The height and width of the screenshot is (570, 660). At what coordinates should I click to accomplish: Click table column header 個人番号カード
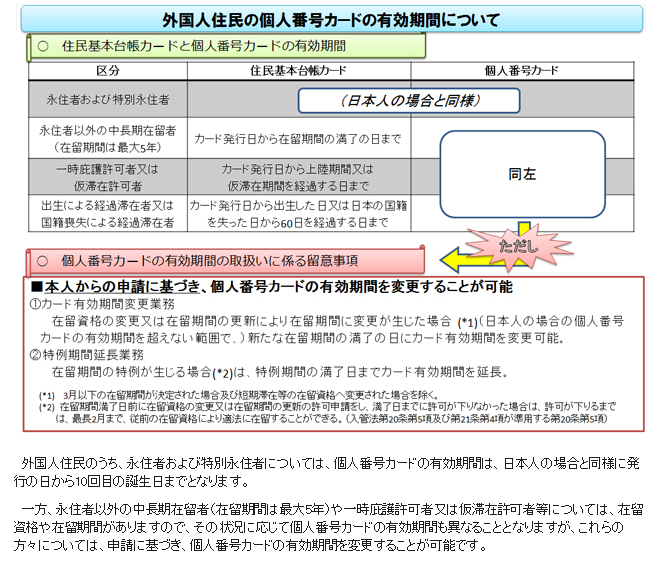(x=522, y=71)
